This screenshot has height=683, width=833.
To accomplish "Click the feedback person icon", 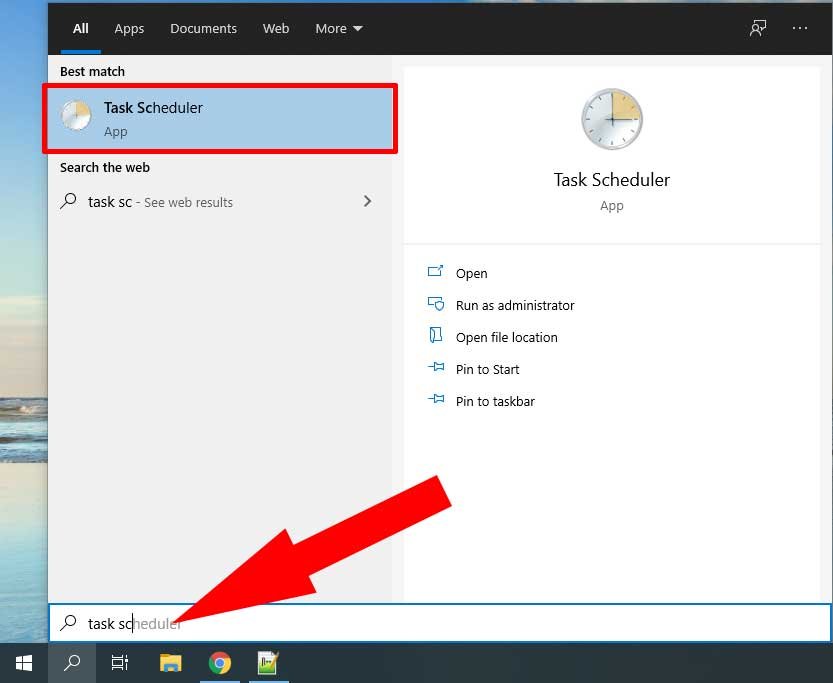I will tap(758, 28).
